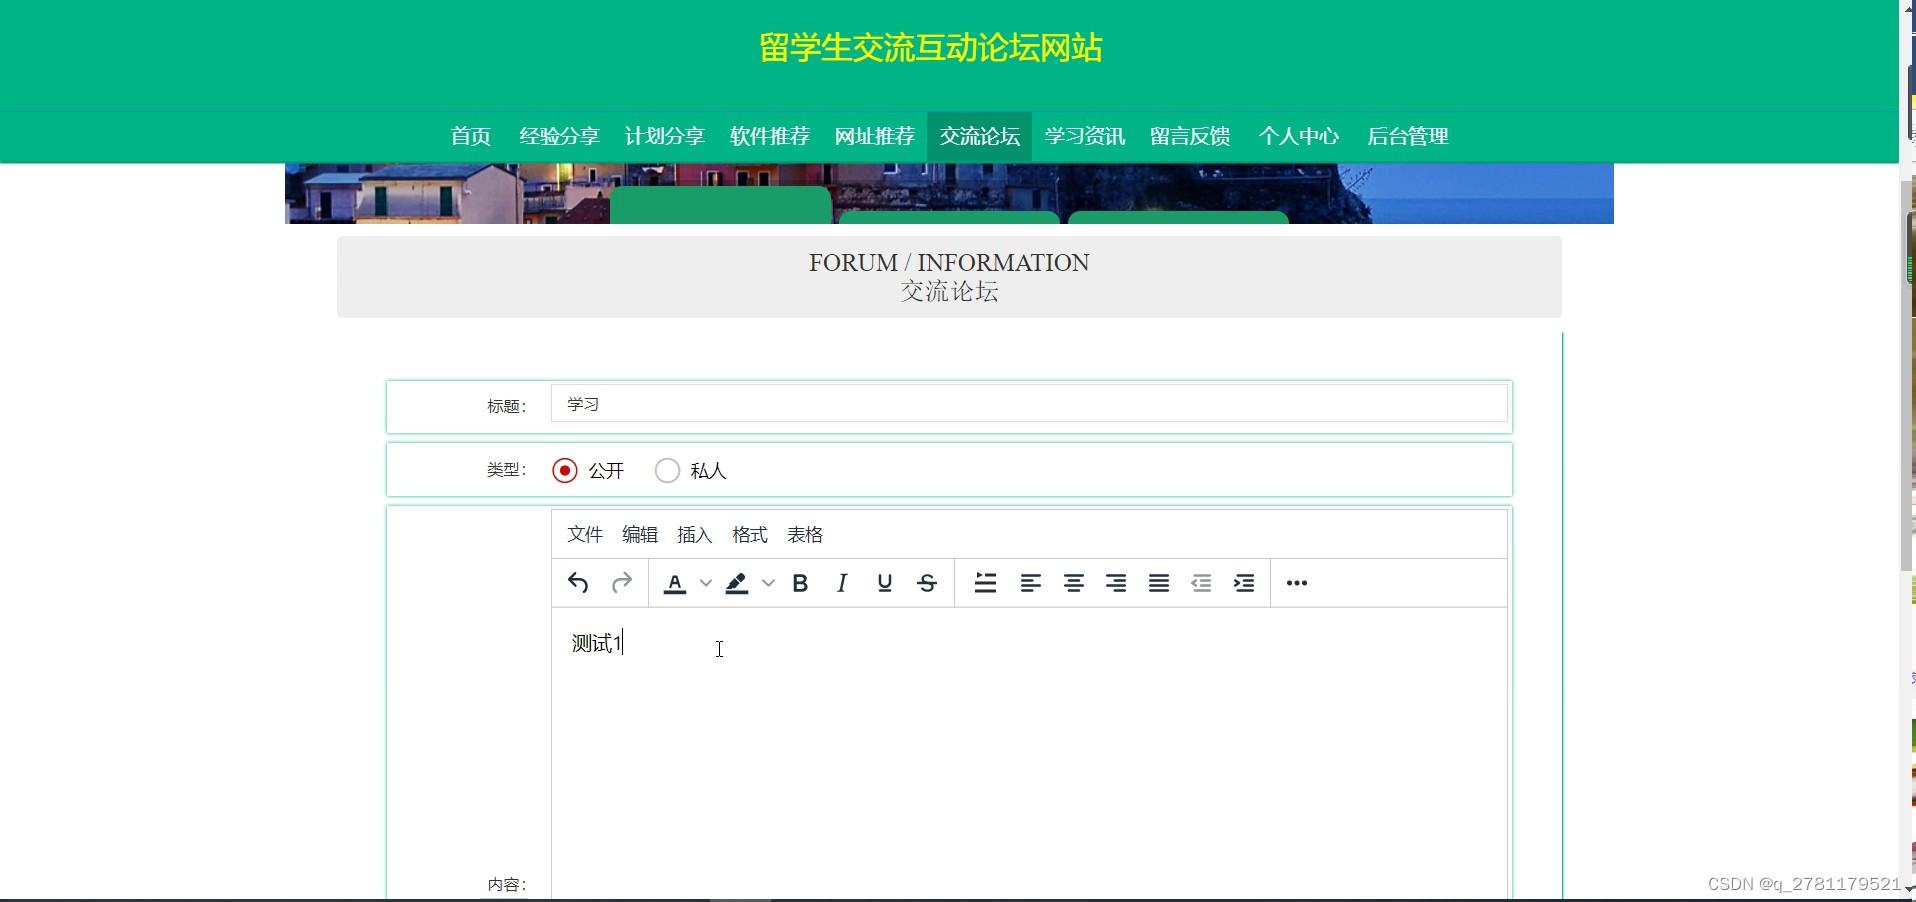Select the 私人 radio button

[x=667, y=470]
